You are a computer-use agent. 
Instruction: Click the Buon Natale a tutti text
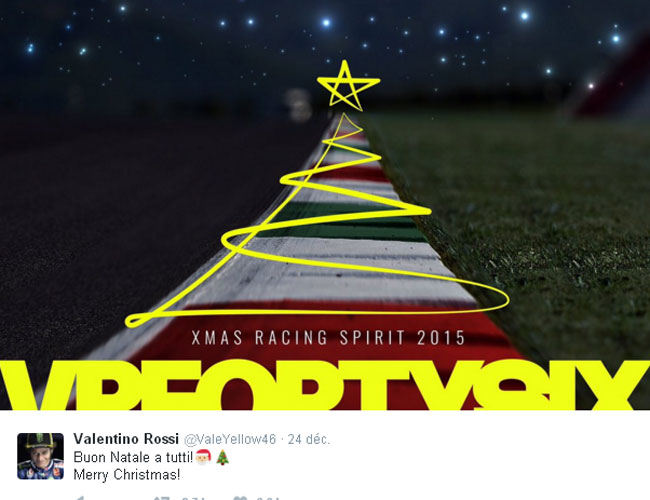(133, 457)
